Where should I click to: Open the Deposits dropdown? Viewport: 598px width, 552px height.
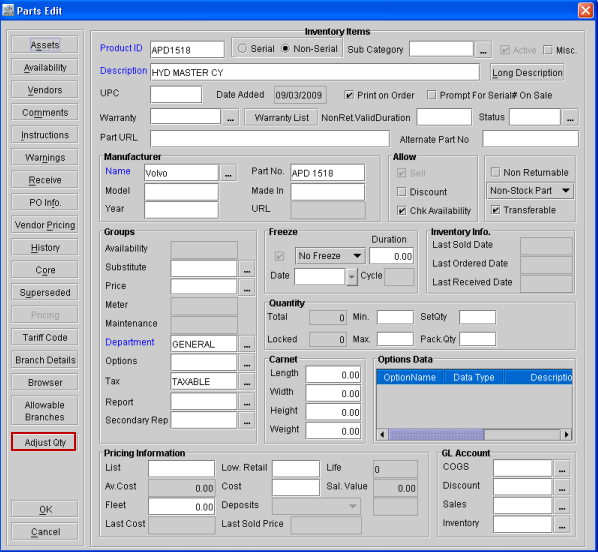pos(316,506)
